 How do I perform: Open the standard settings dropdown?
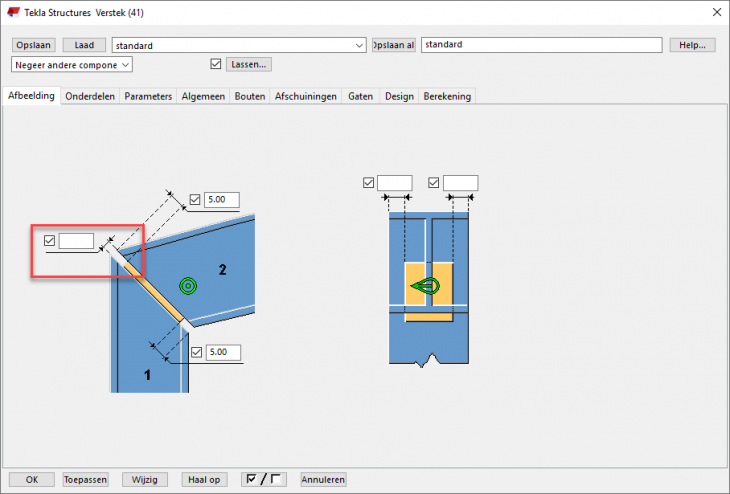tap(239, 45)
